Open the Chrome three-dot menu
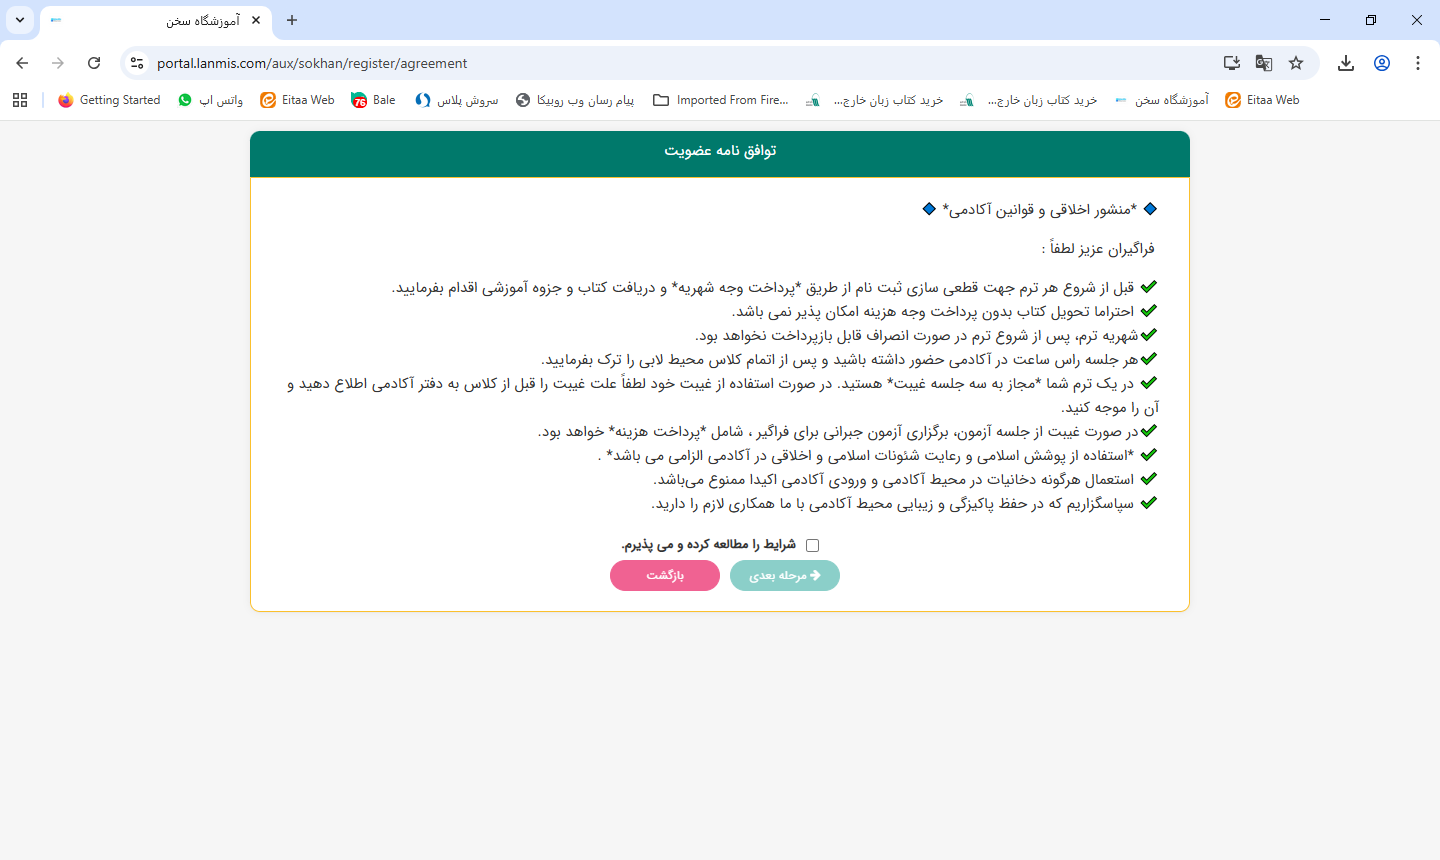Viewport: 1440px width, 860px height. (x=1417, y=62)
